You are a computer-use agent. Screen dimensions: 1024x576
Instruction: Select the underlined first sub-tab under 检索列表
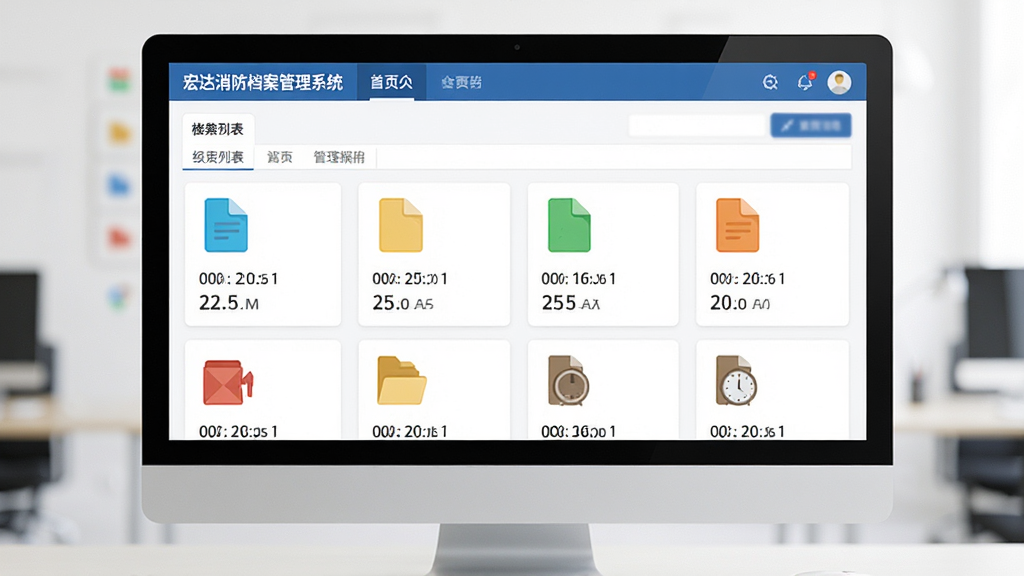[218, 157]
